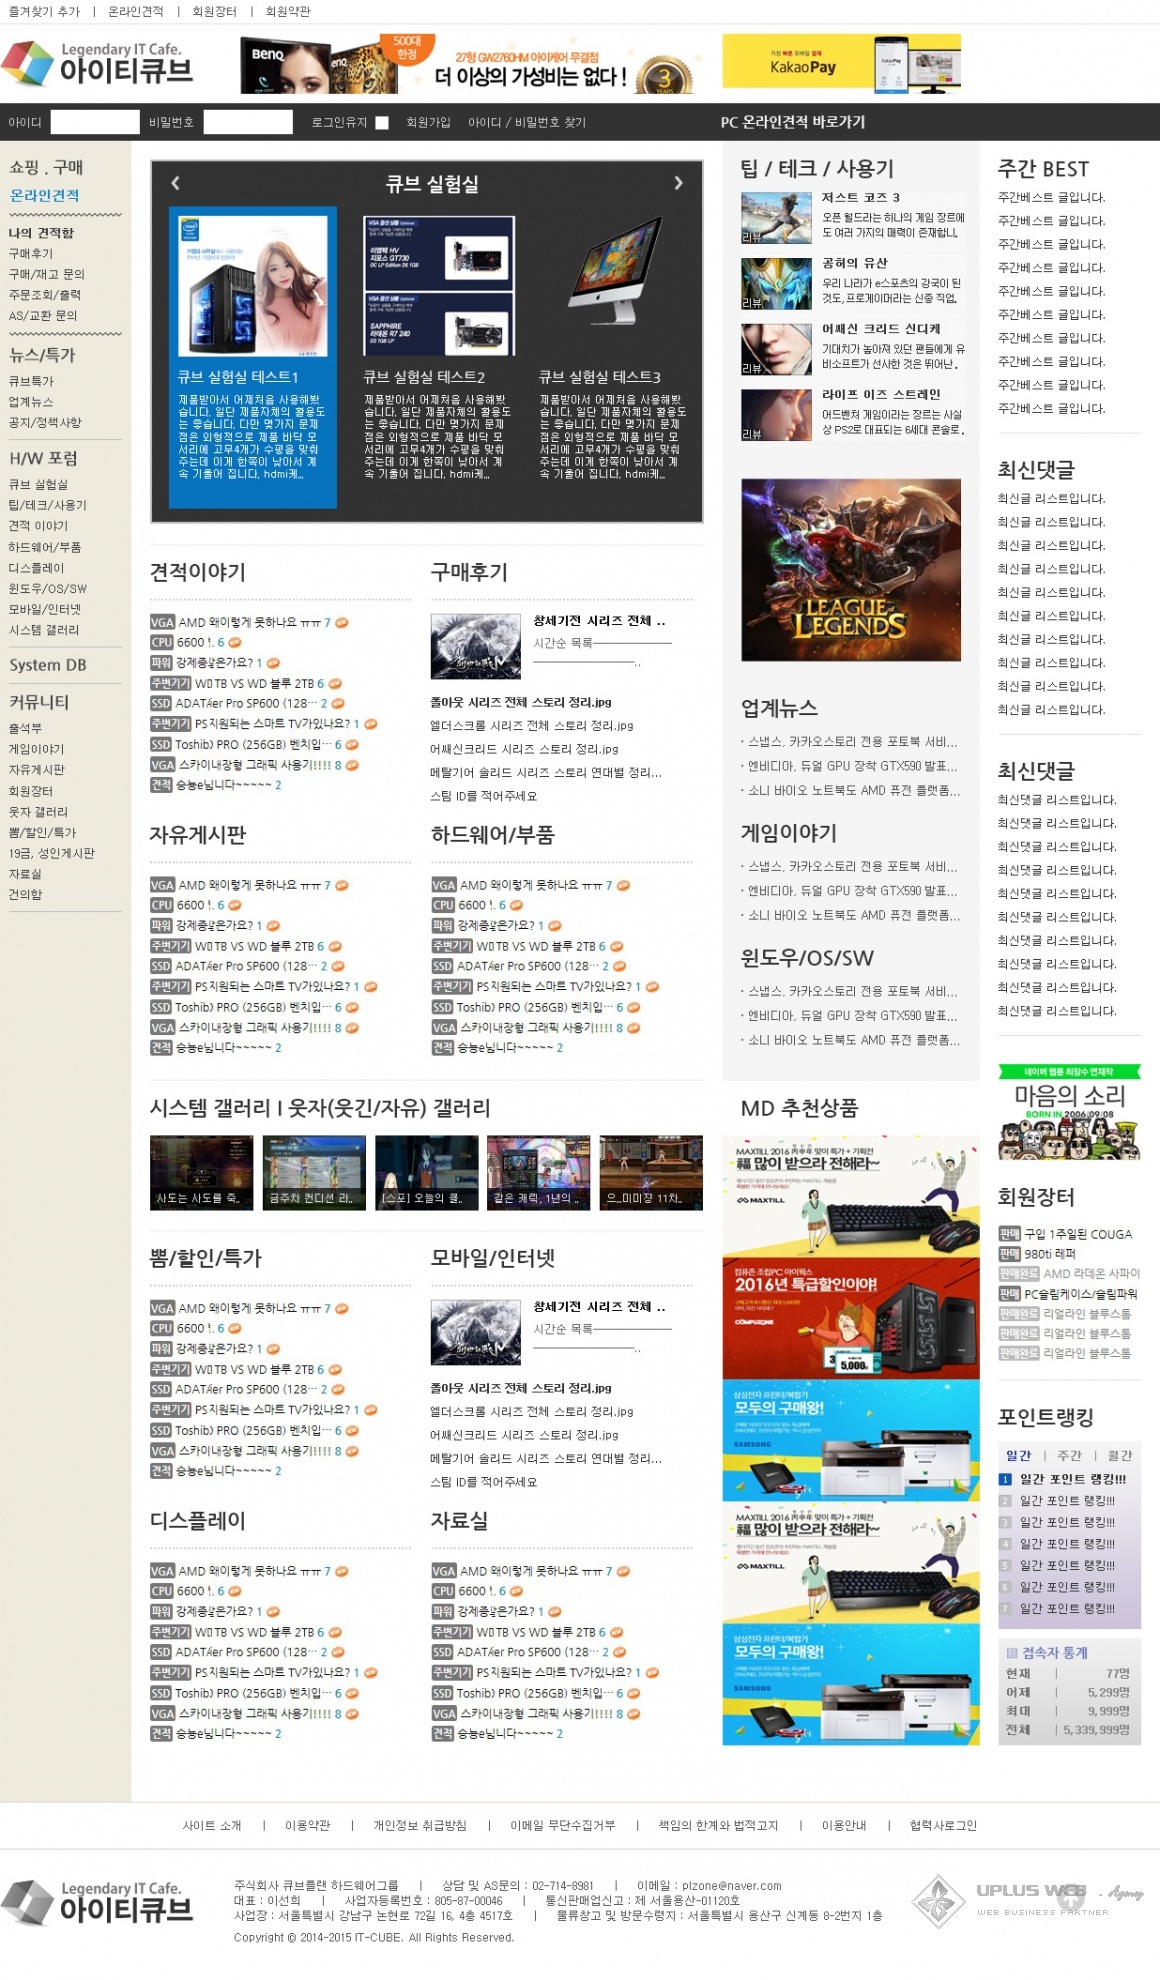Open the 마음의 소리 webtoon banner
Viewport: 1160px width, 1980px height.
point(1069,1112)
